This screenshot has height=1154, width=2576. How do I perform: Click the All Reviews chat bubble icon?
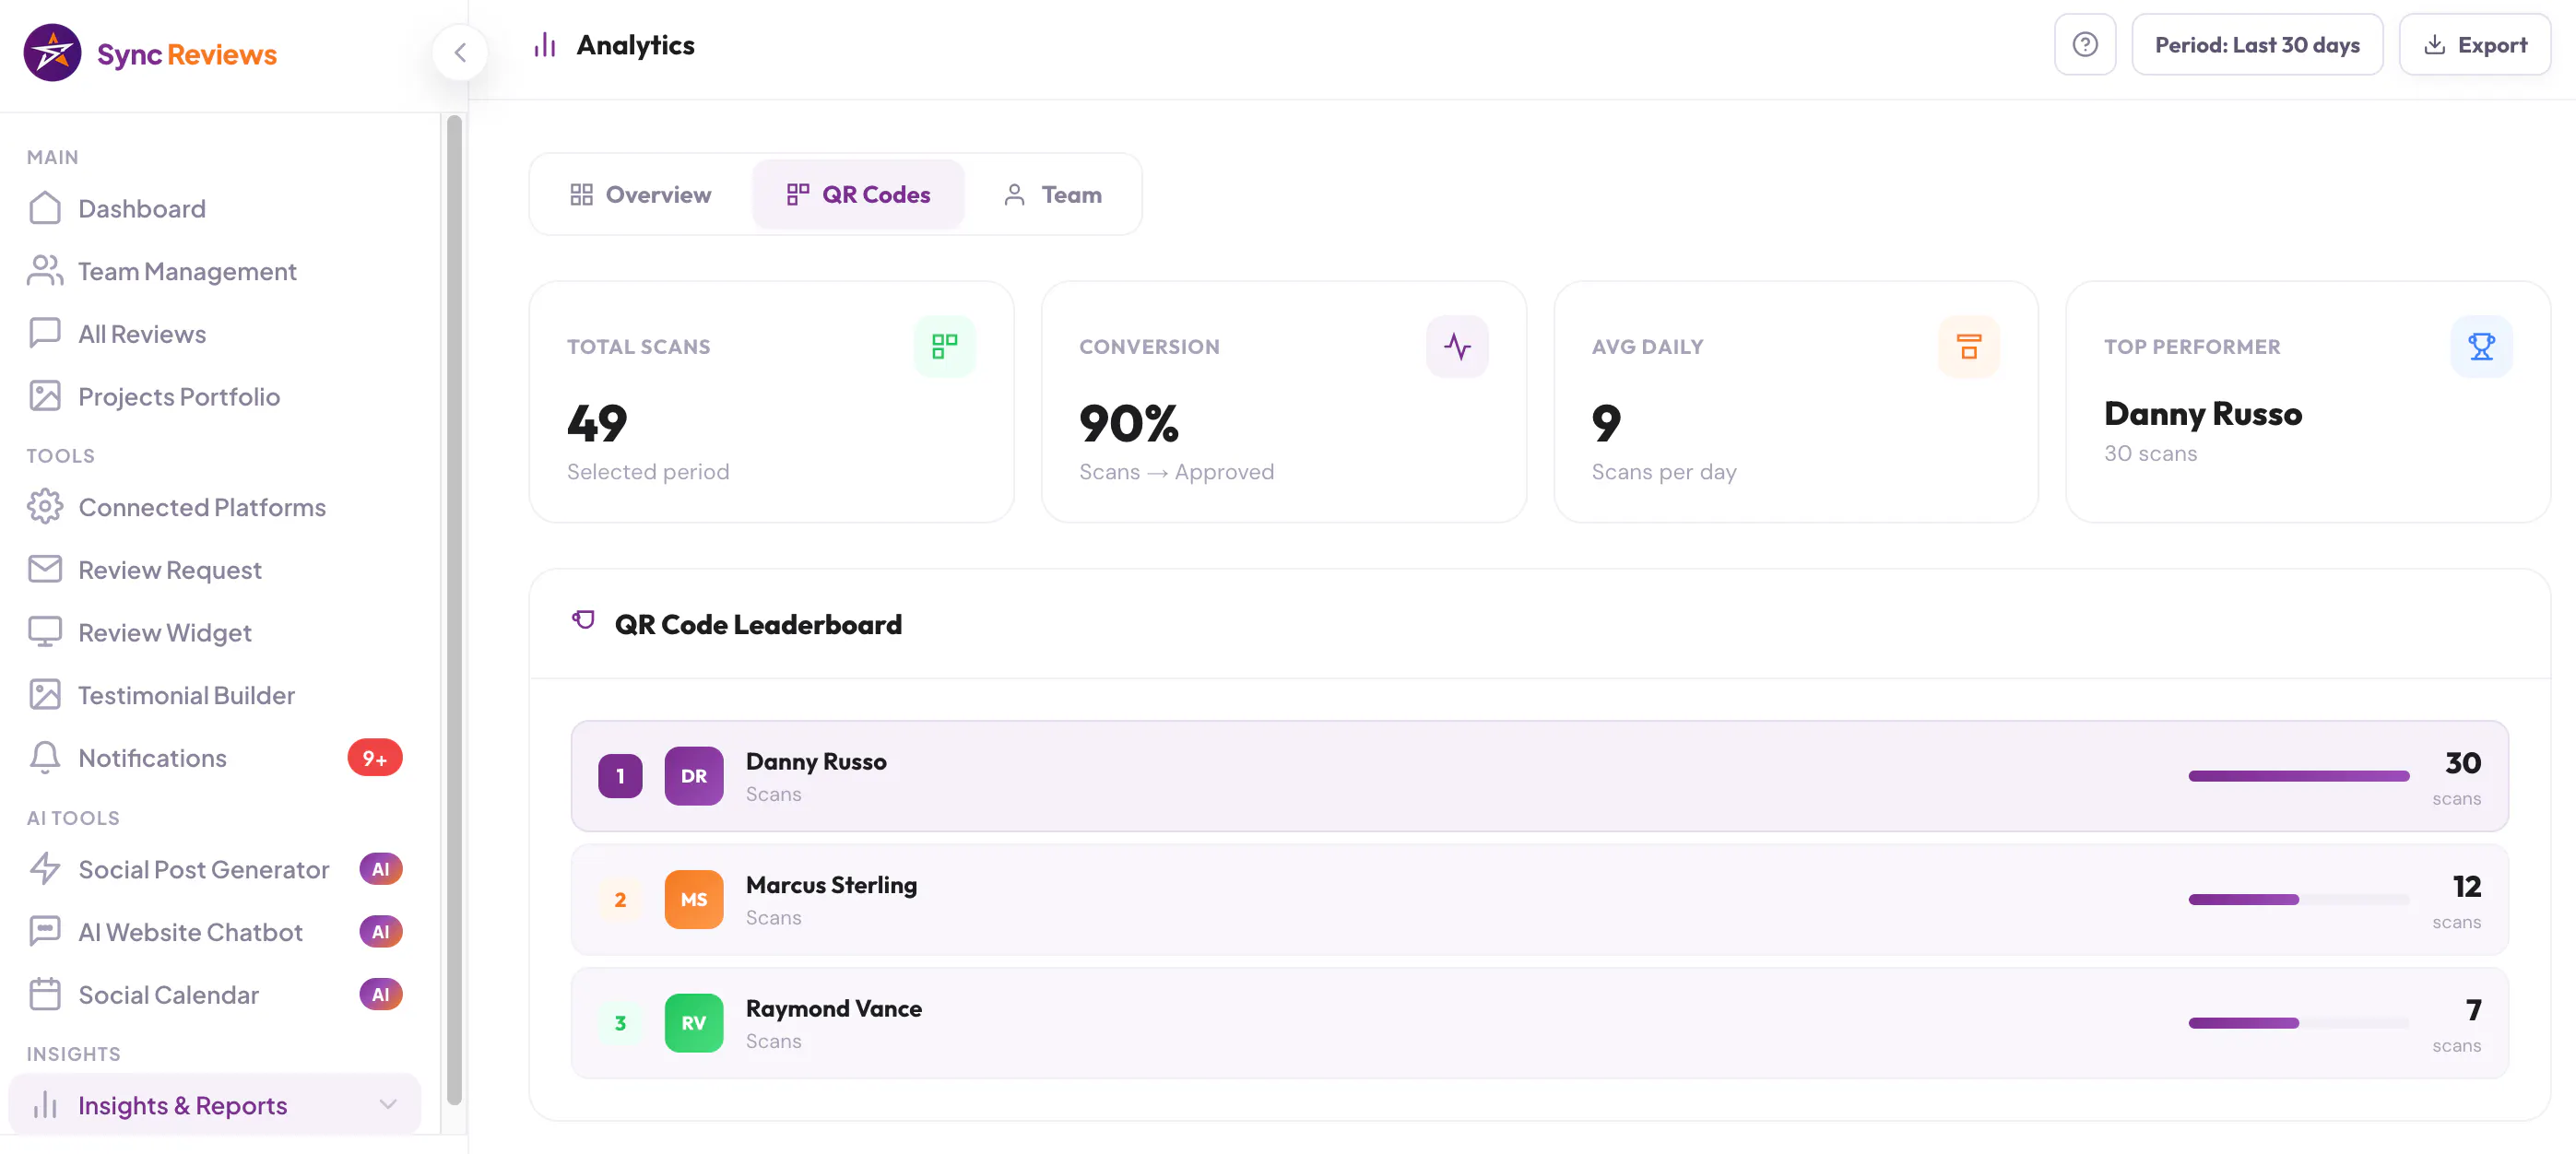click(45, 333)
